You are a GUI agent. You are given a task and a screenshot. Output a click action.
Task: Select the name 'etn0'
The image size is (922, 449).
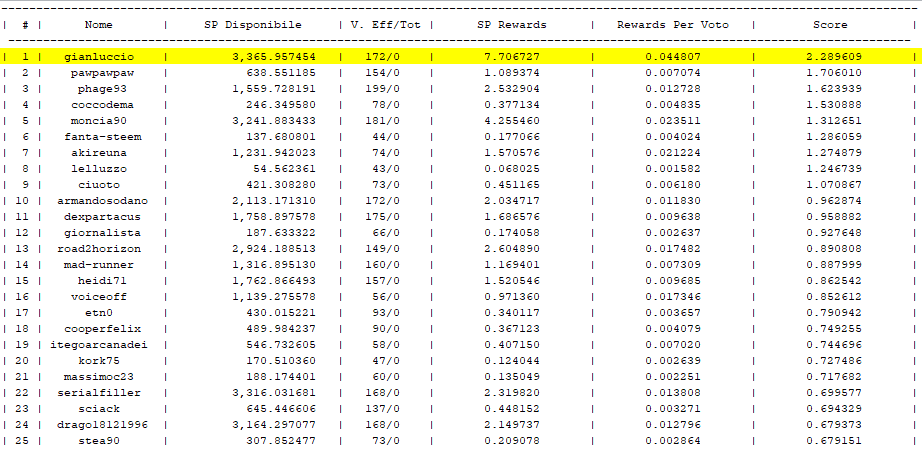pyautogui.click(x=99, y=313)
